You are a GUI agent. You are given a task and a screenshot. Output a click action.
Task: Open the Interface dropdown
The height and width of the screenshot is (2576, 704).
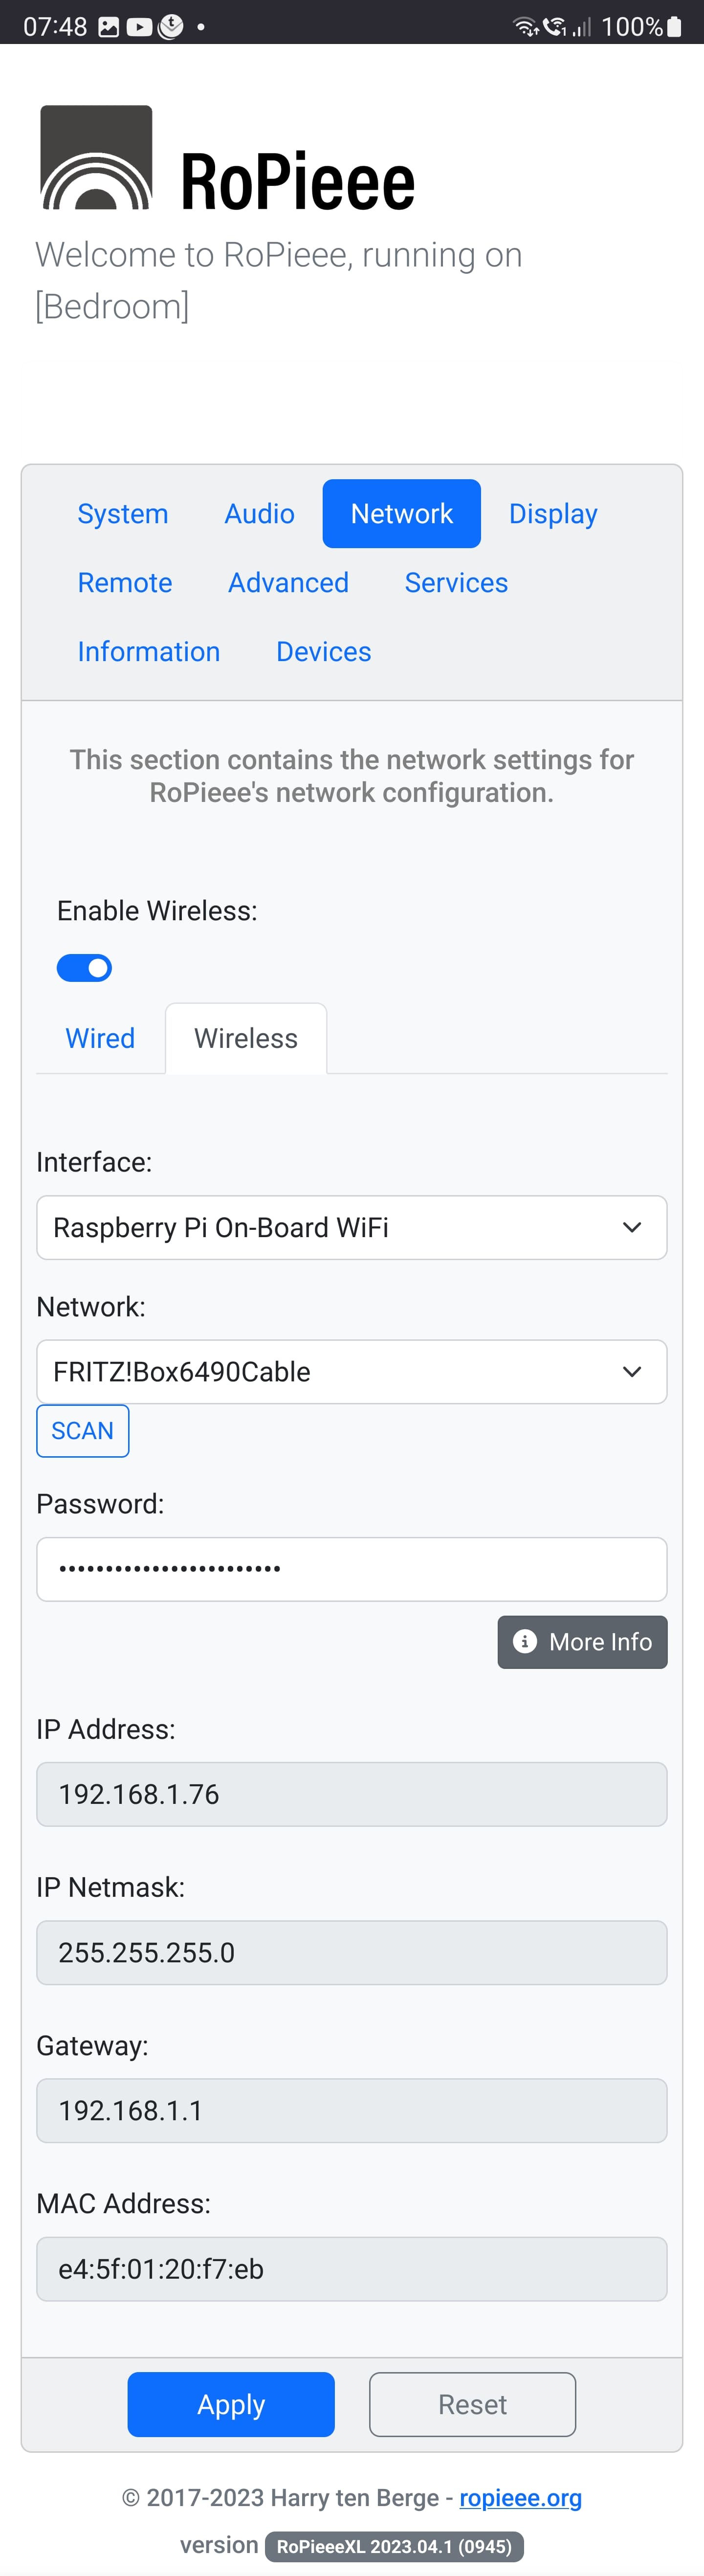351,1227
